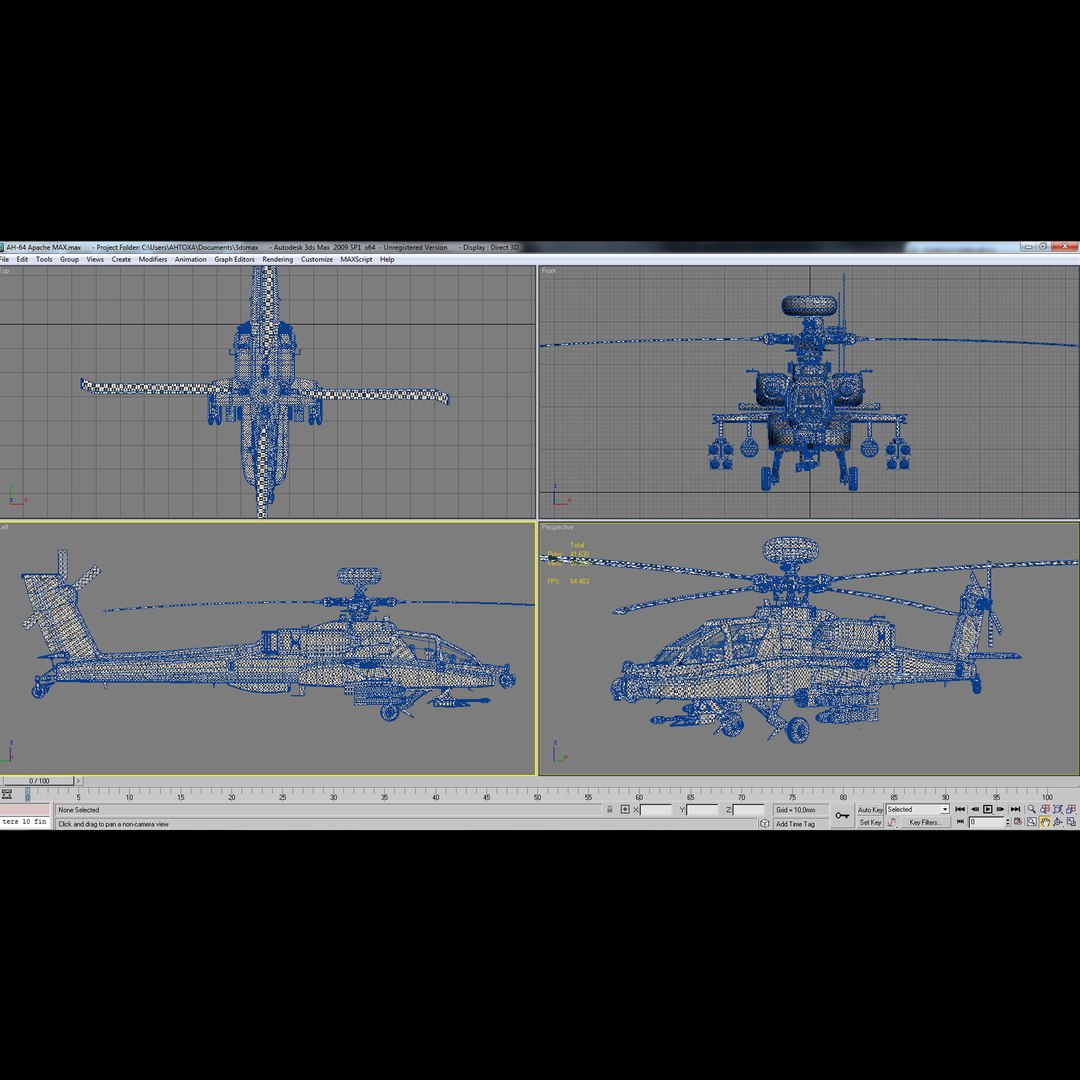This screenshot has width=1080, height=1080.
Task: Open the File menu
Action: tap(4, 260)
